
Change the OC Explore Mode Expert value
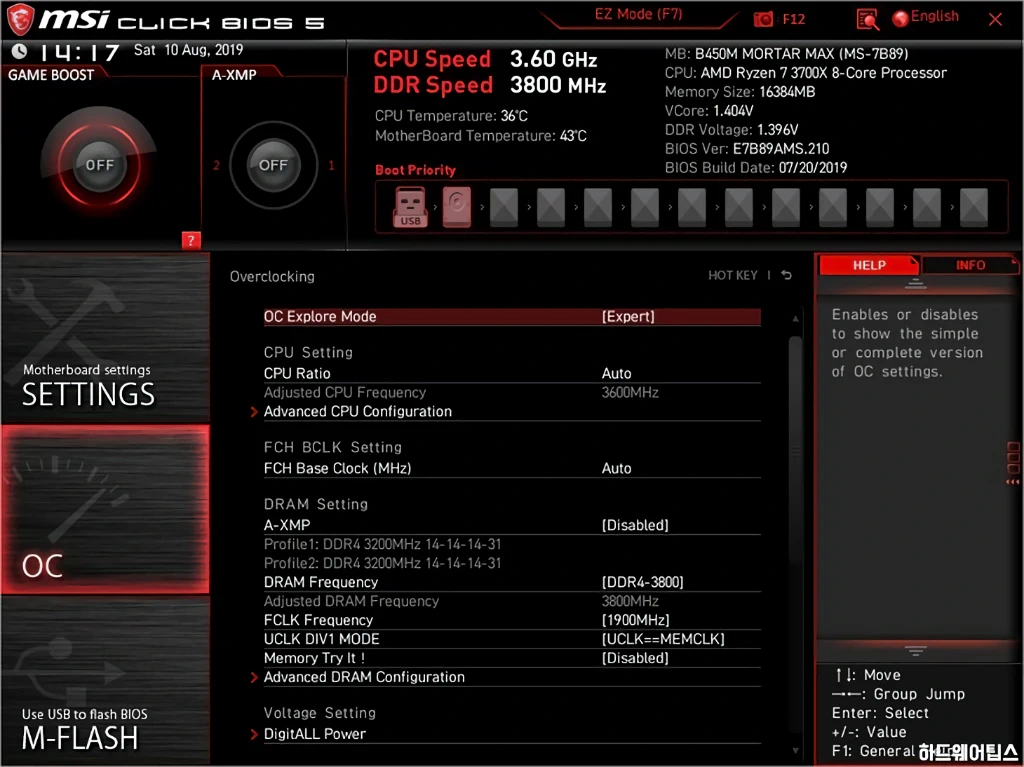[628, 317]
